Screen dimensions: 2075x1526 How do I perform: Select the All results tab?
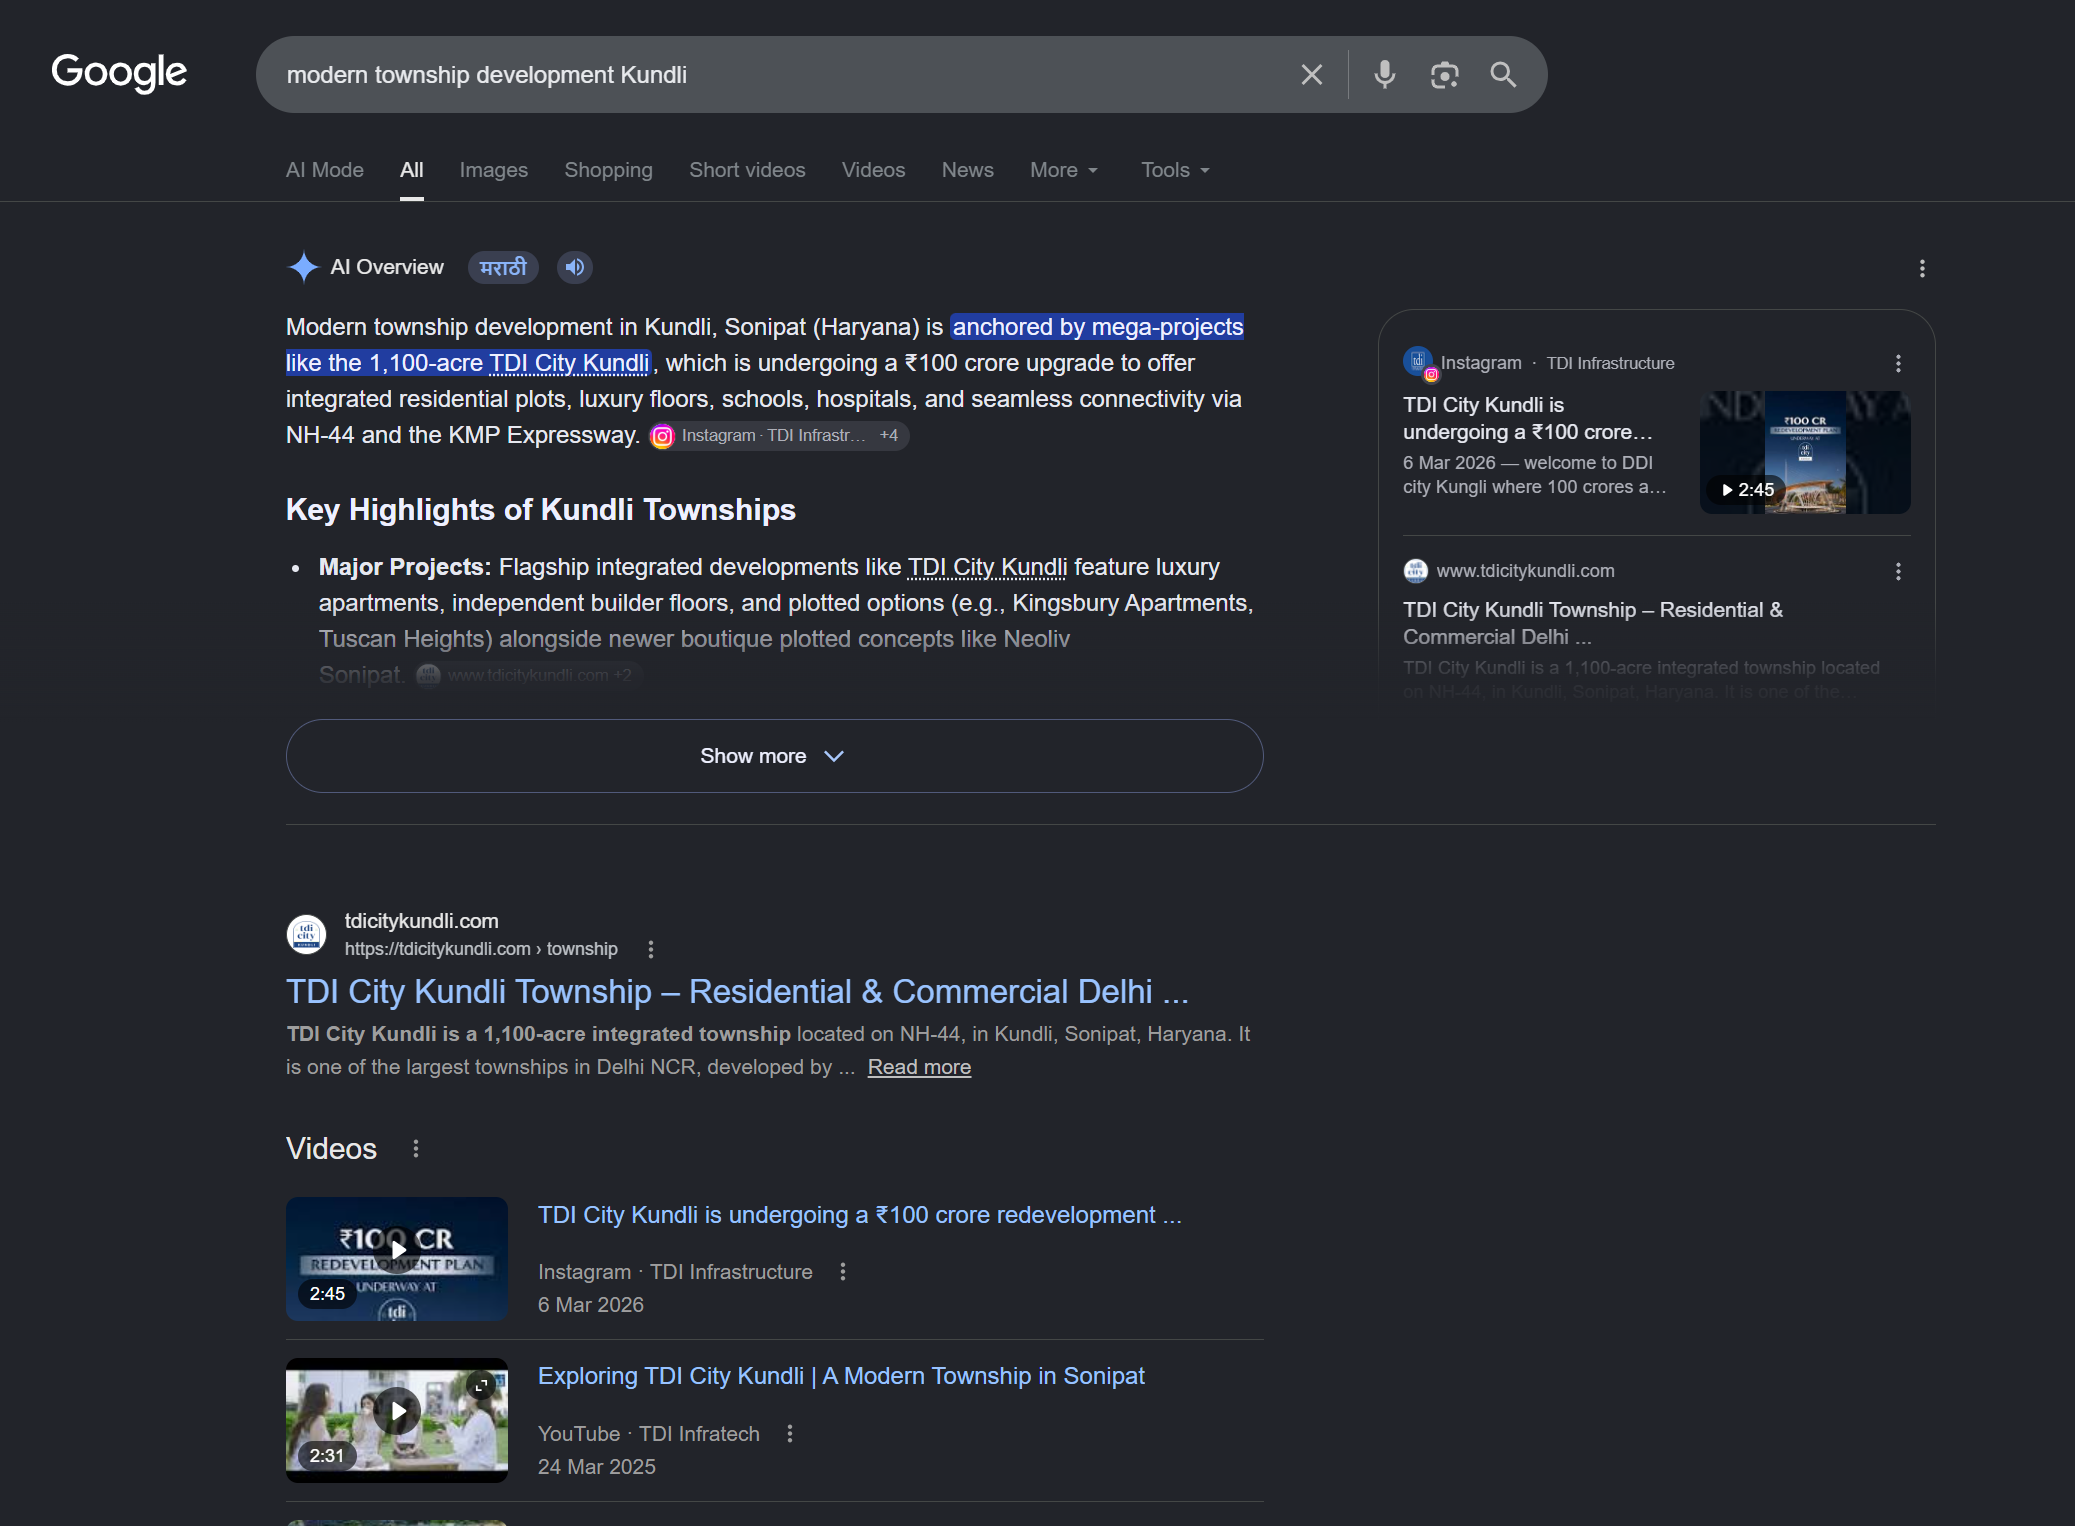click(x=412, y=170)
